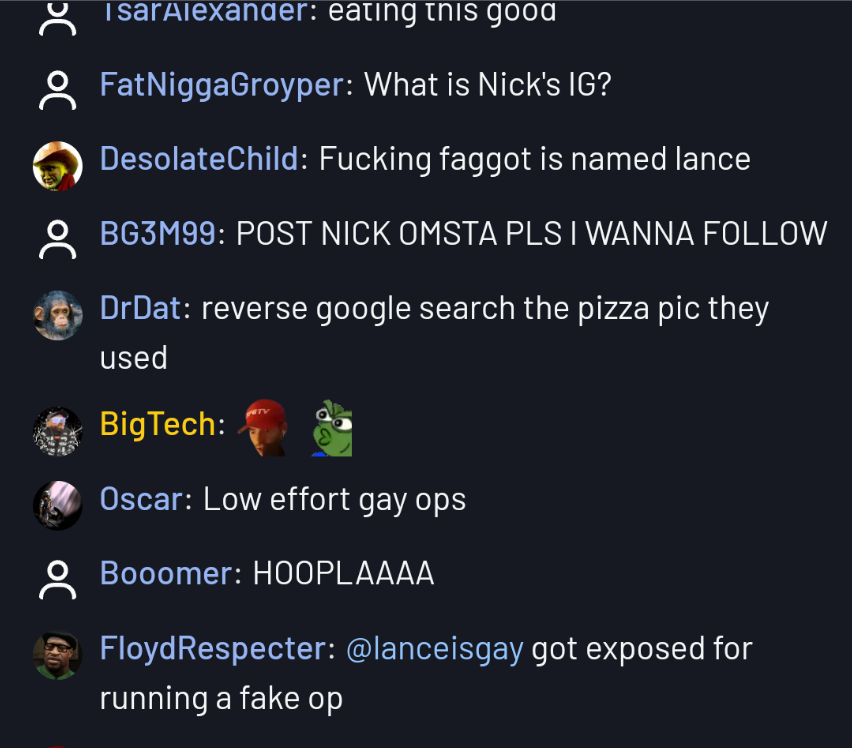Click the FloydRespecter username
The height and width of the screenshot is (748, 853).
pyautogui.click(x=213, y=648)
